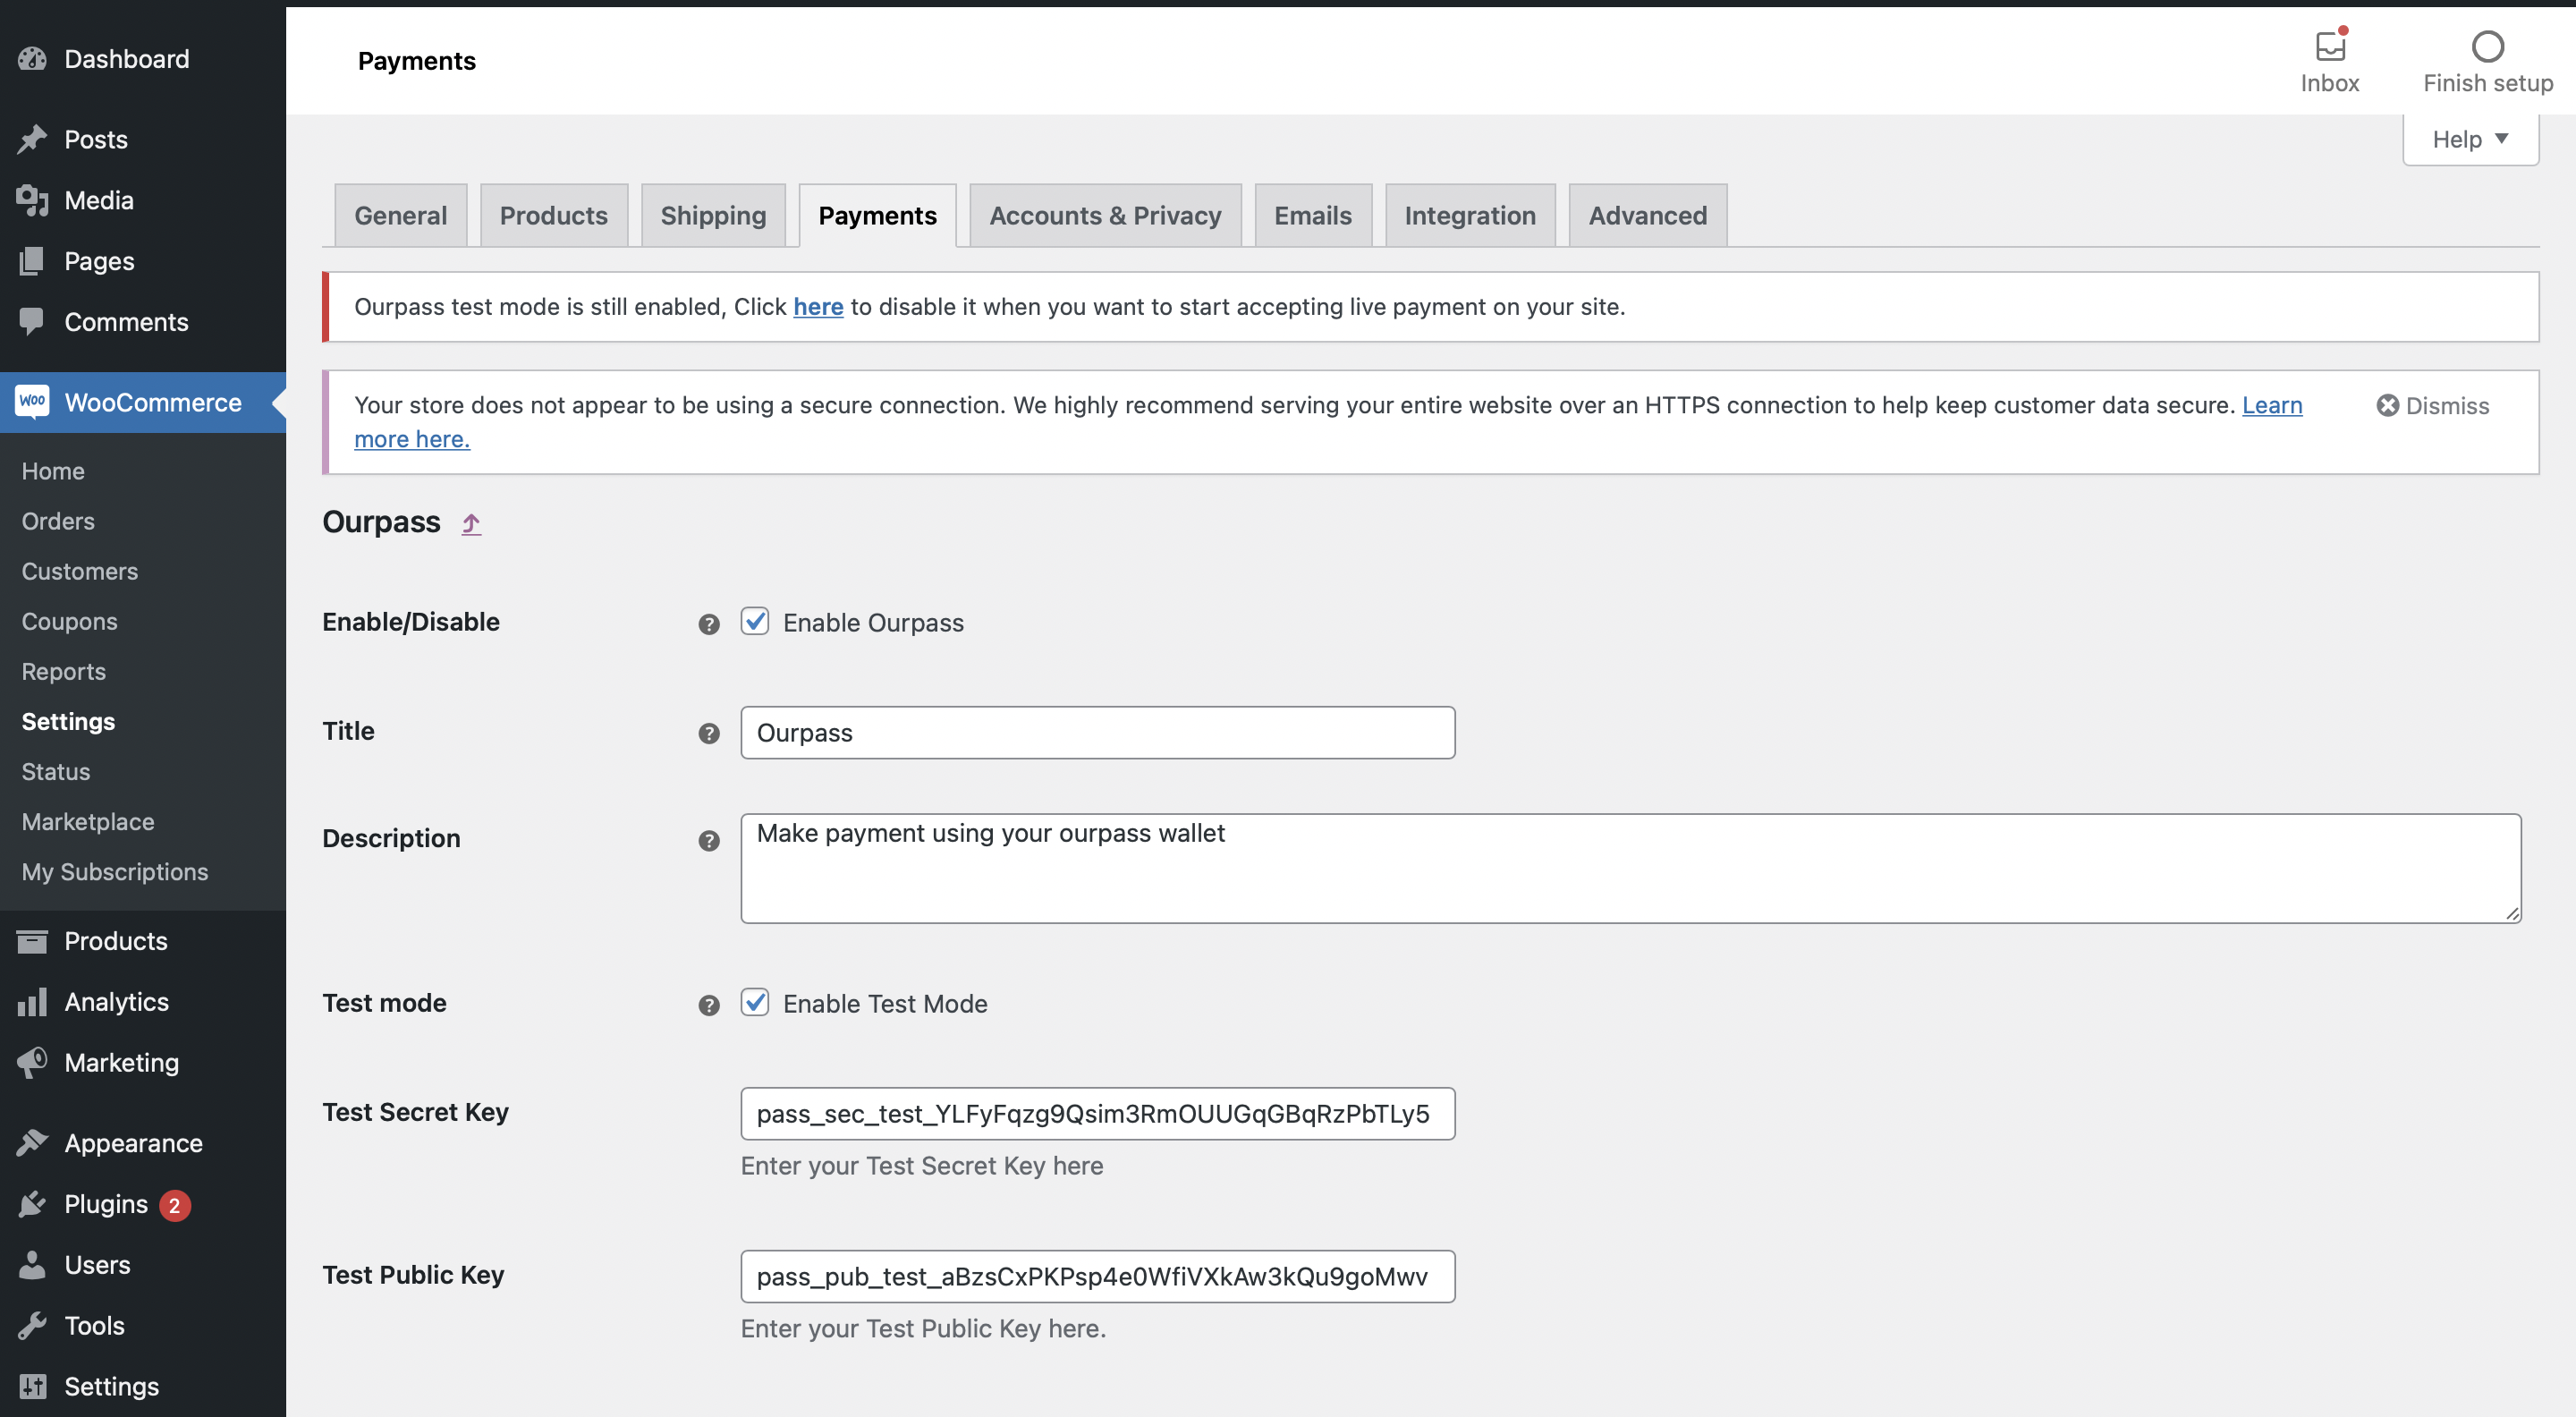Switch to the Products settings tab
Viewport: 2576px width, 1417px height.
[554, 215]
